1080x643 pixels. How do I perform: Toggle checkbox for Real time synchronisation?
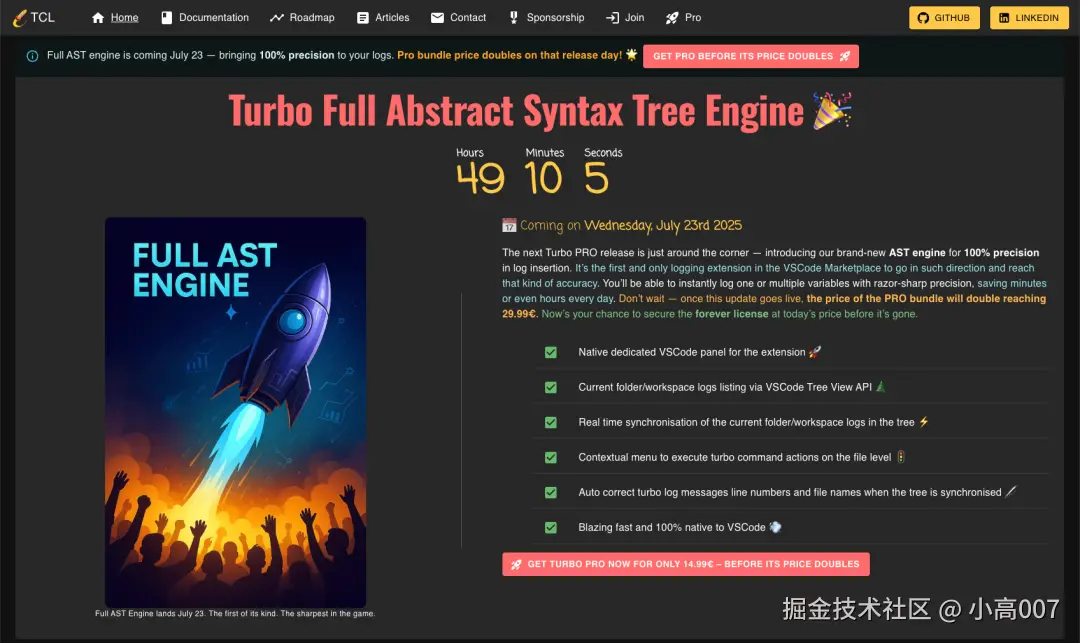[x=551, y=423]
